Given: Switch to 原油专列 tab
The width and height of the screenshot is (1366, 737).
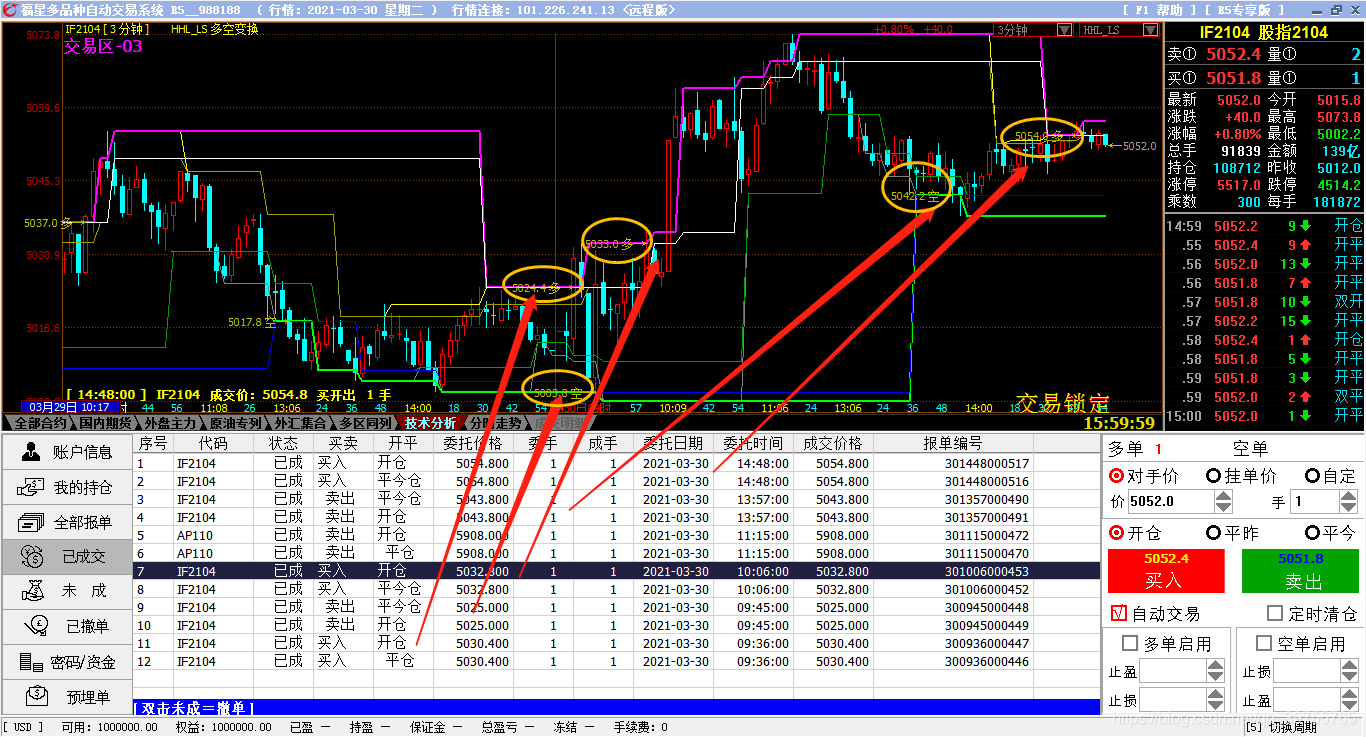Looking at the screenshot, I should (236, 423).
